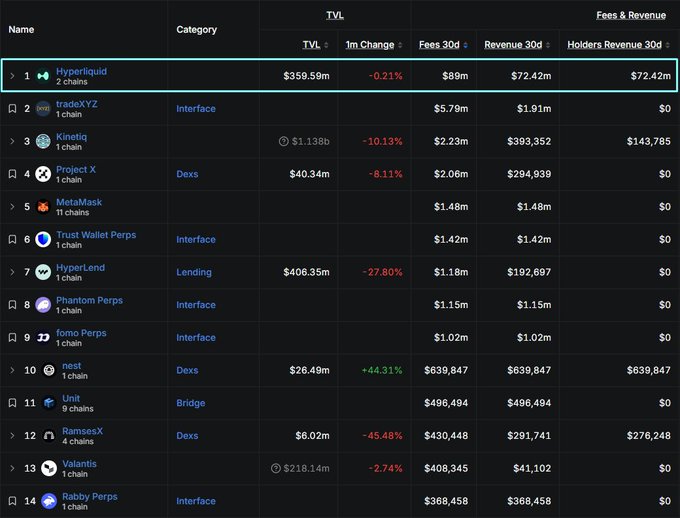Click the Kinetiq protocol logo

click(x=43, y=141)
